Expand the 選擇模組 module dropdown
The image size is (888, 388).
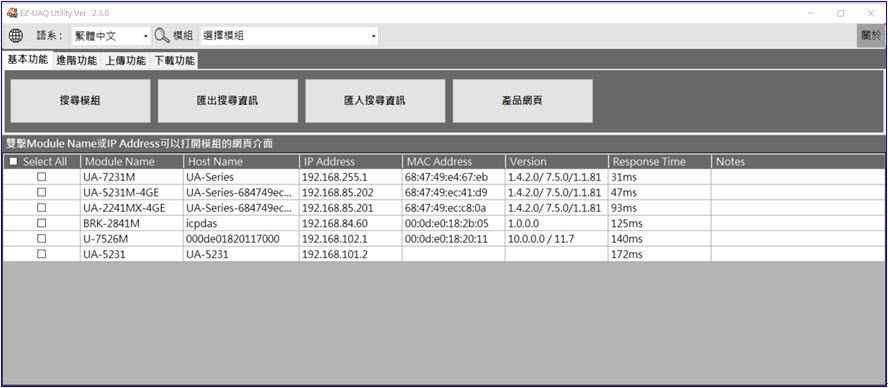tap(289, 36)
